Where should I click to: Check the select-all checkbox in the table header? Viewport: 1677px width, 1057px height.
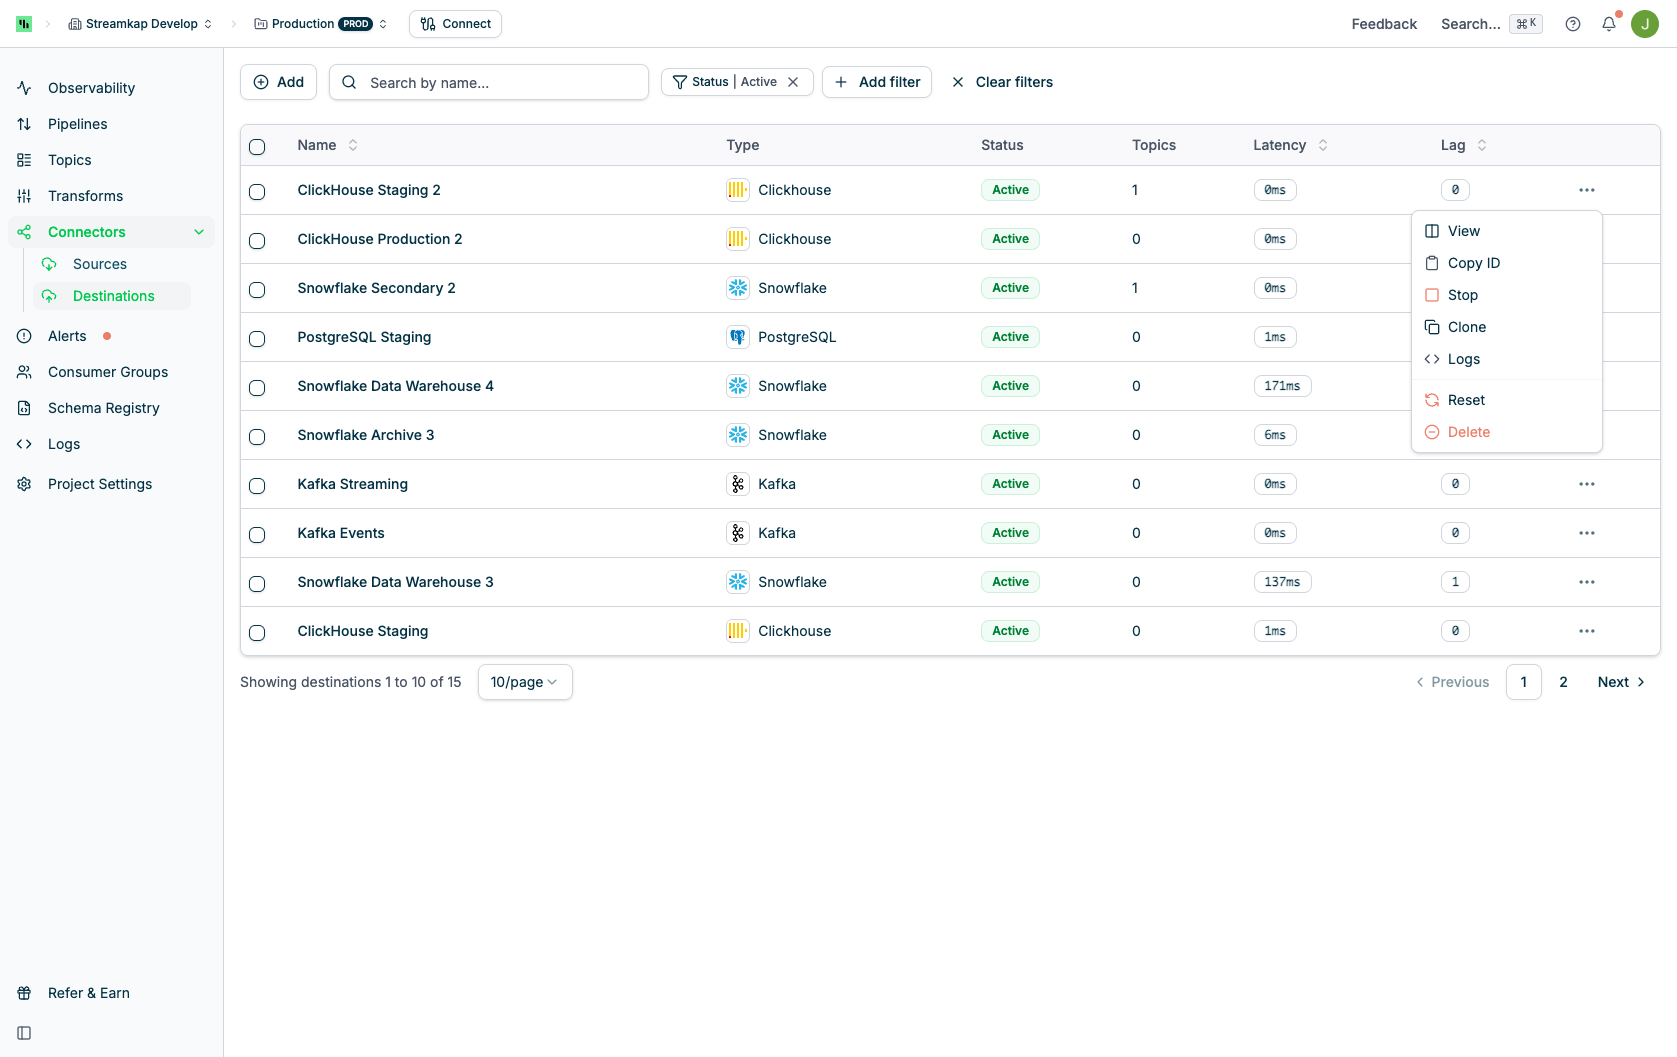click(x=257, y=146)
